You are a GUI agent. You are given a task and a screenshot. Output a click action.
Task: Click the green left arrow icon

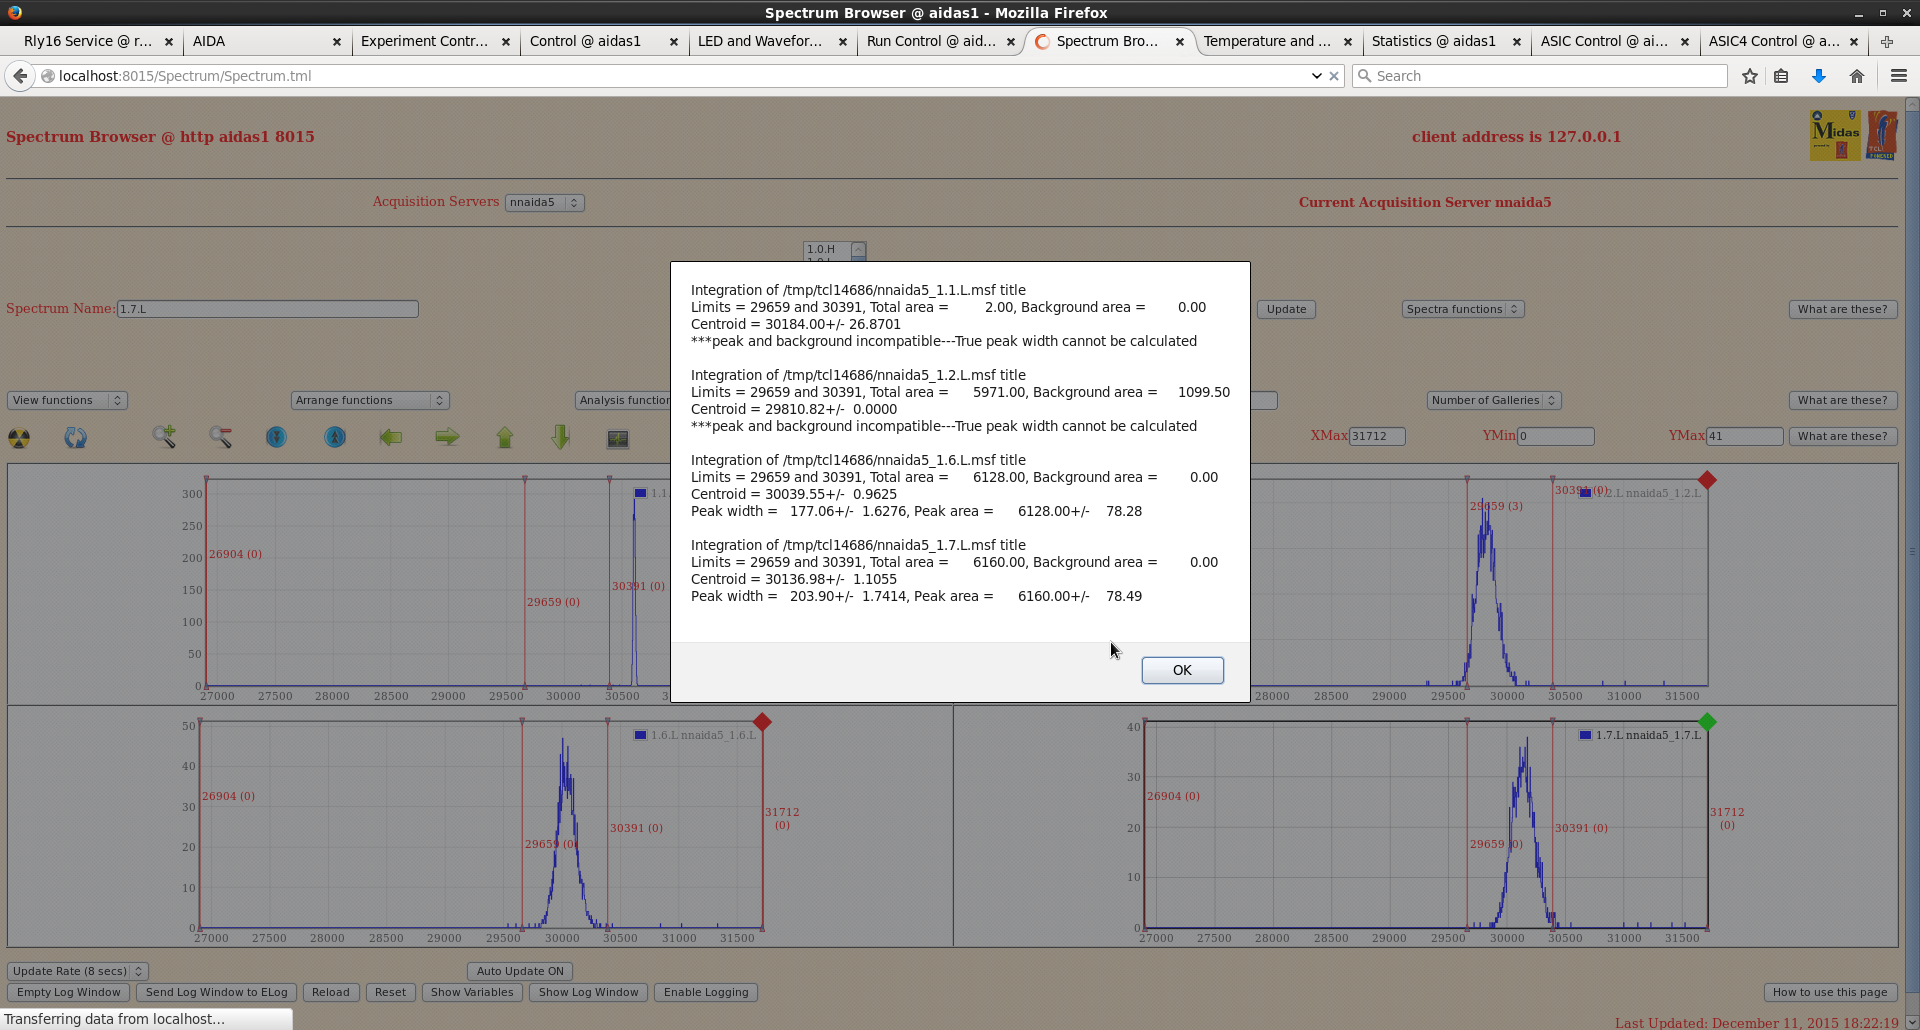click(391, 437)
